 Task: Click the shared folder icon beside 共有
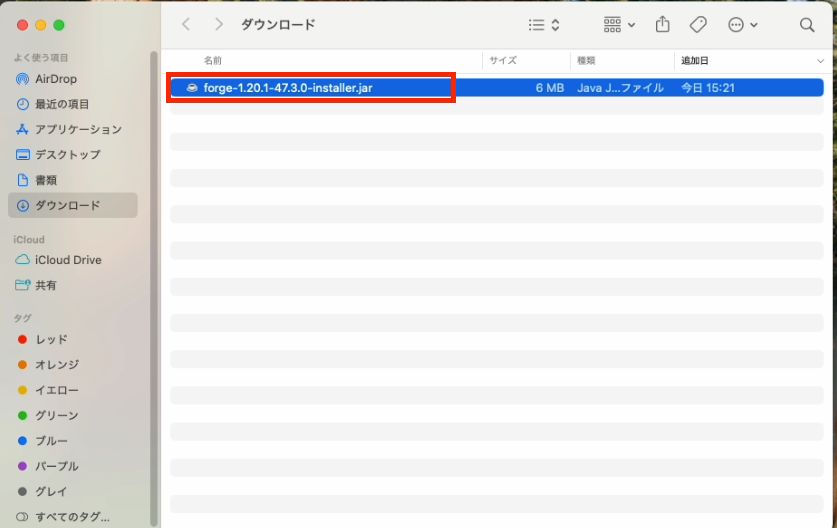click(22, 285)
